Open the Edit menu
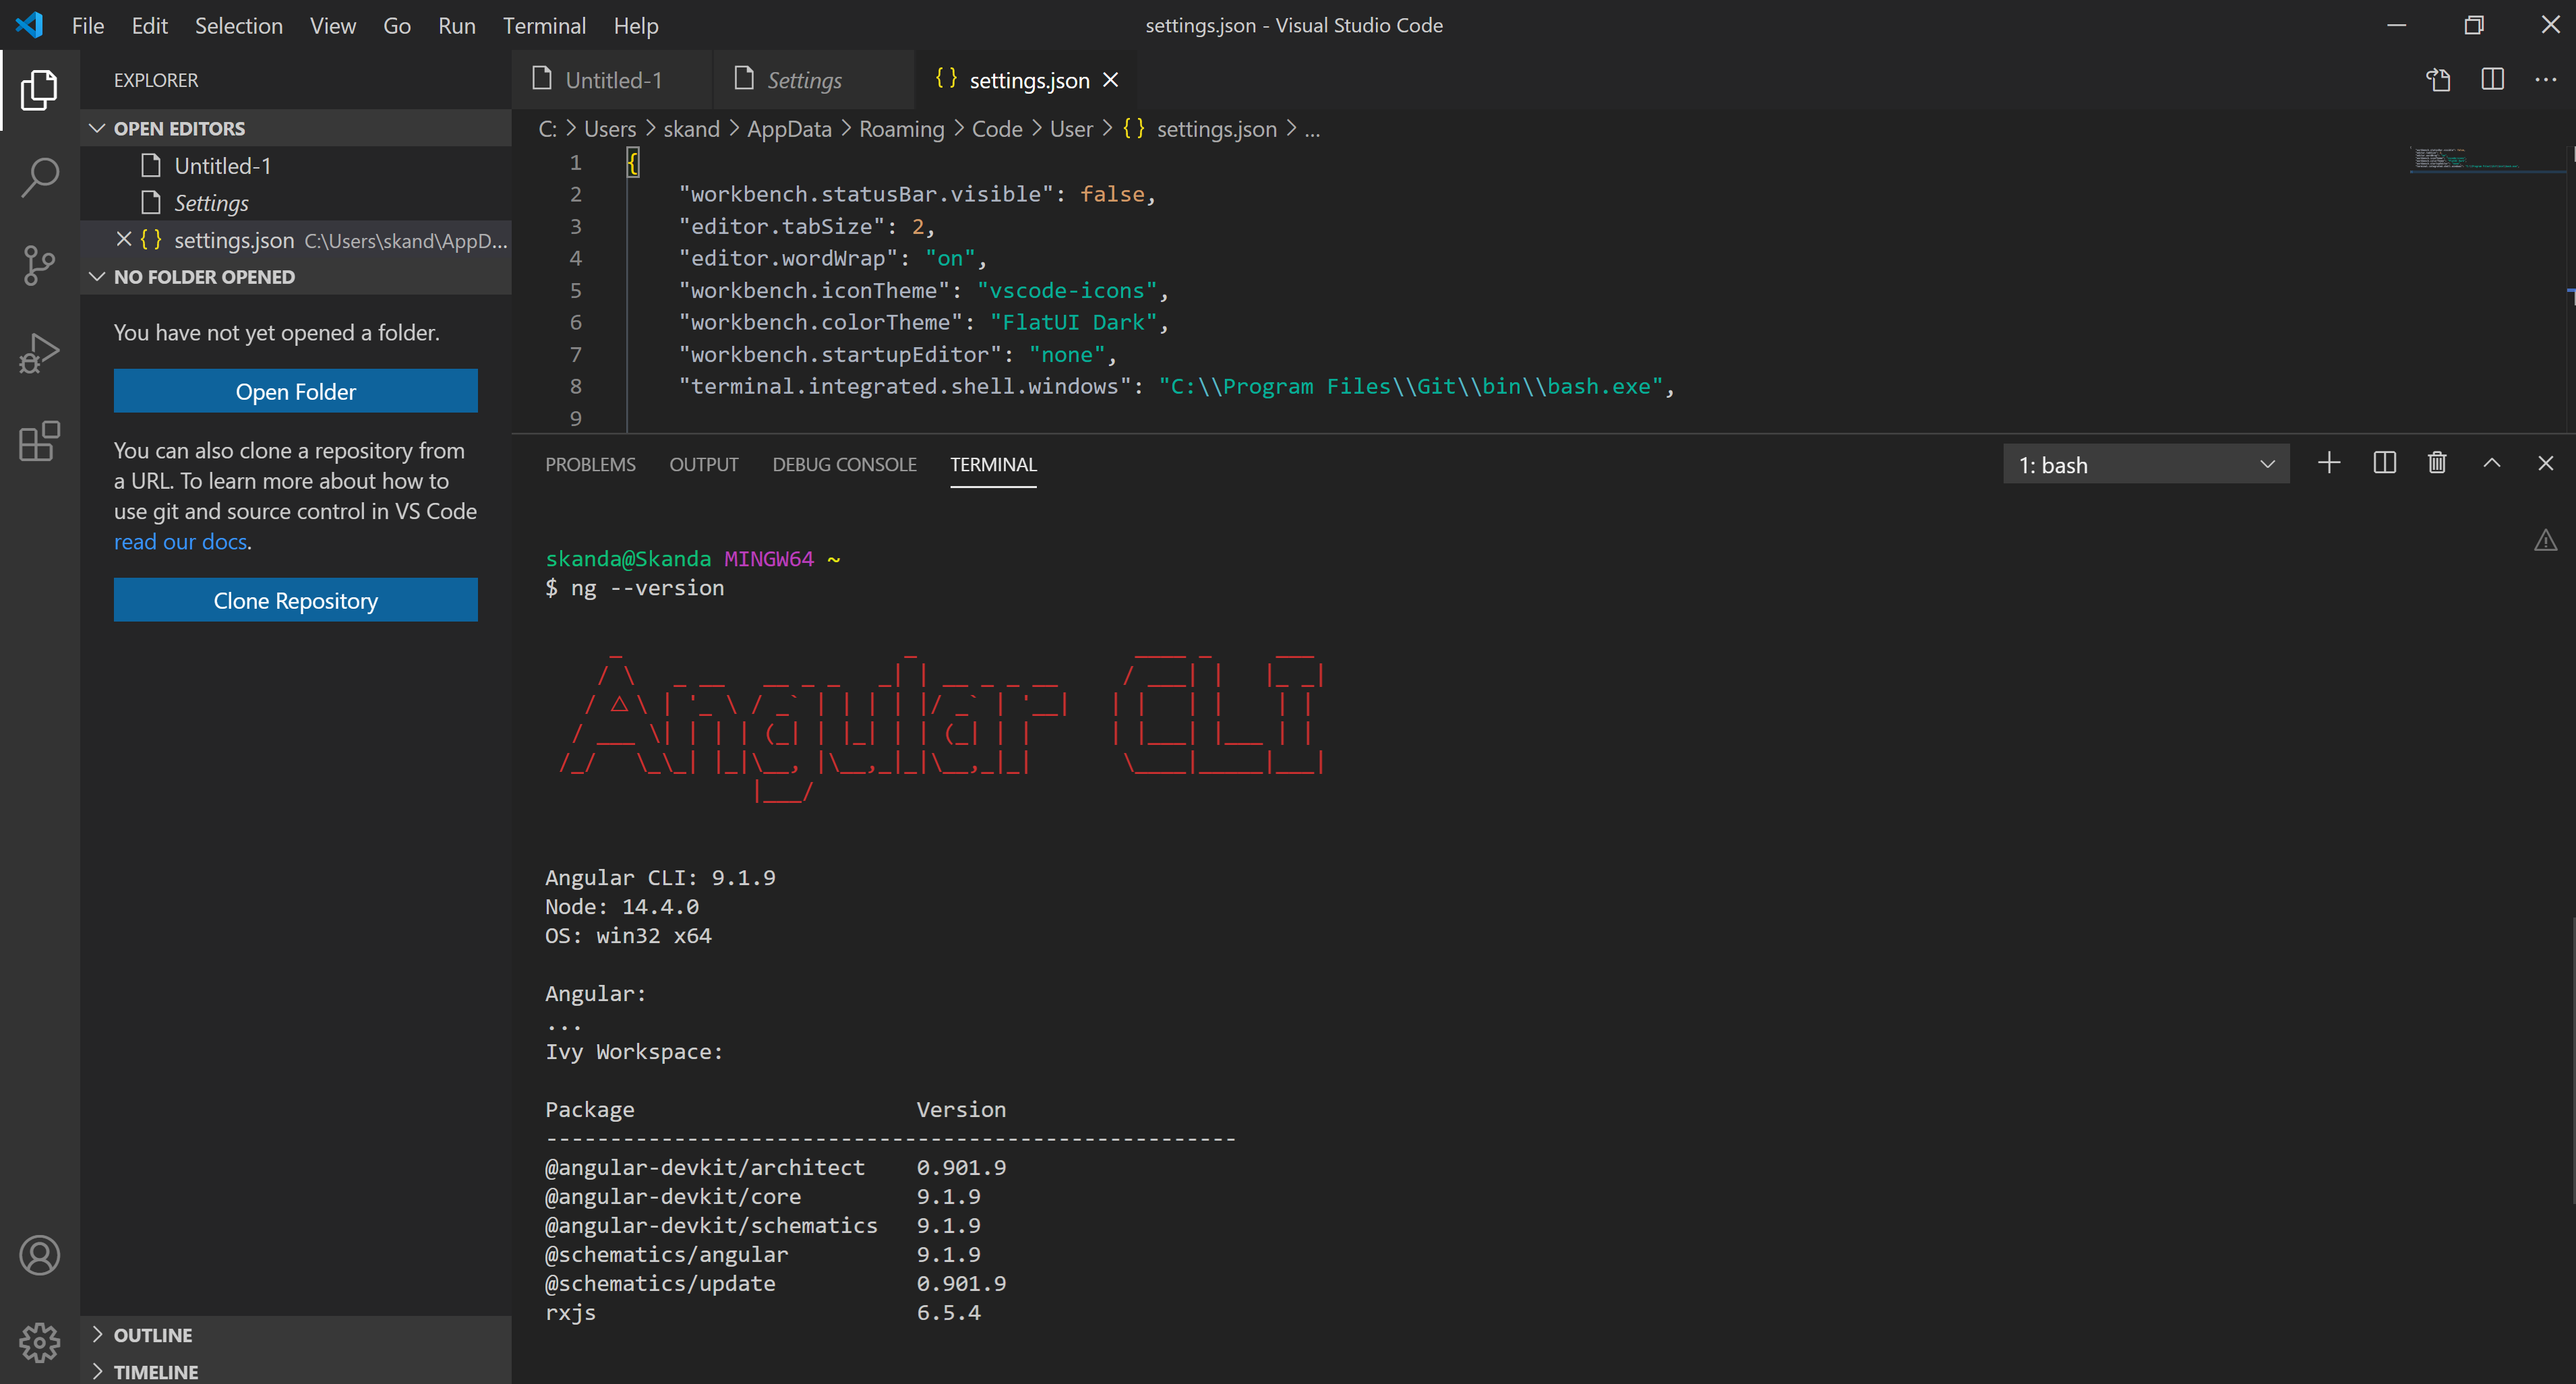 coord(150,25)
